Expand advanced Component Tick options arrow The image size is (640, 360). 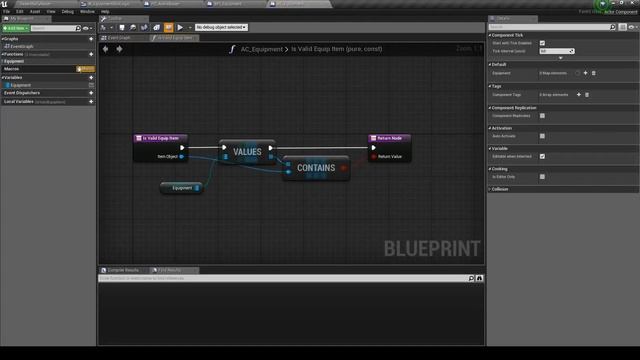560,58
